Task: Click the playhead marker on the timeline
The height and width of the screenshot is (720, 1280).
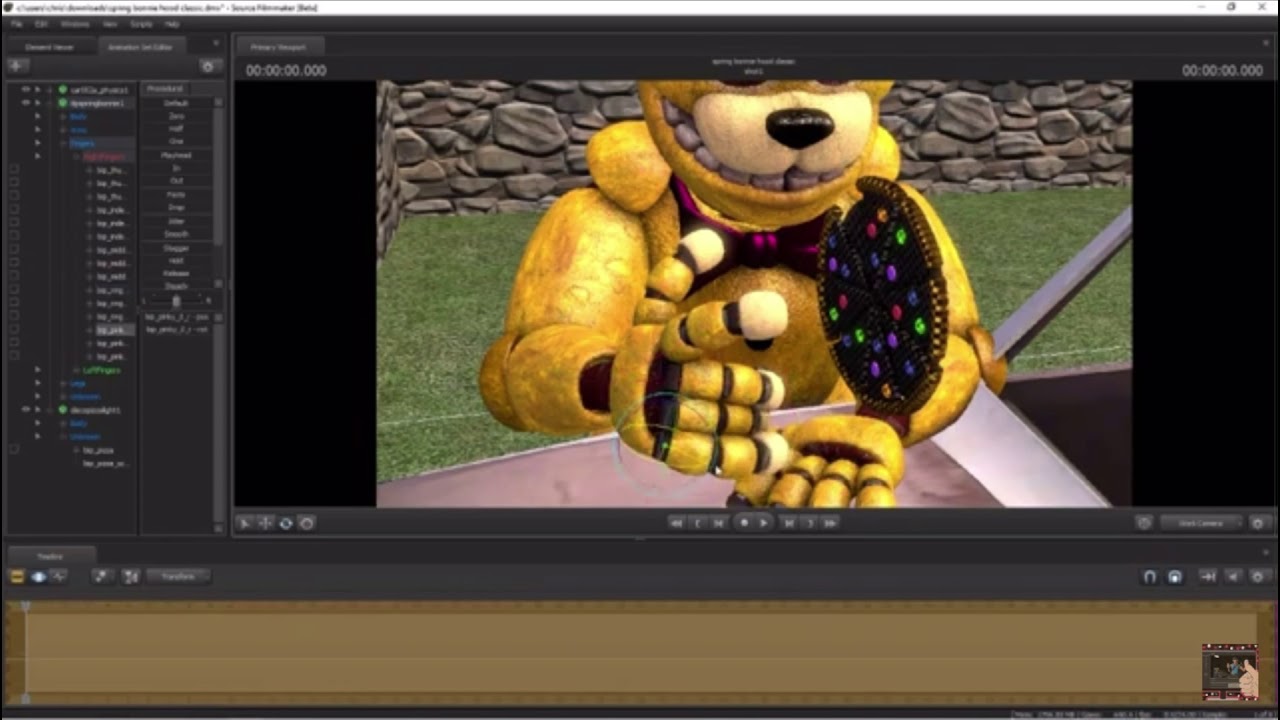Action: [x=26, y=606]
